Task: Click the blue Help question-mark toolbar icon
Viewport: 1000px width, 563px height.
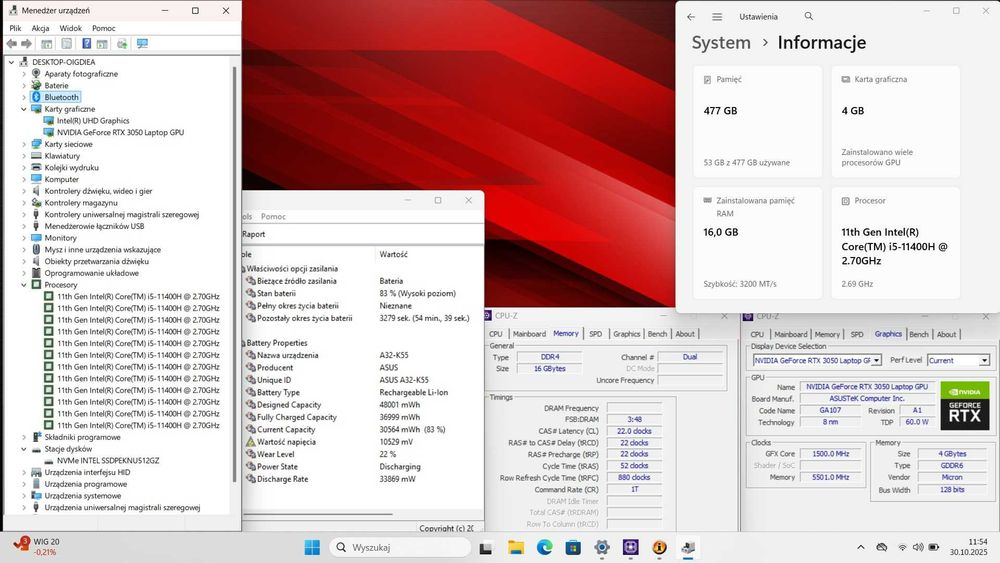Action: pos(86,43)
